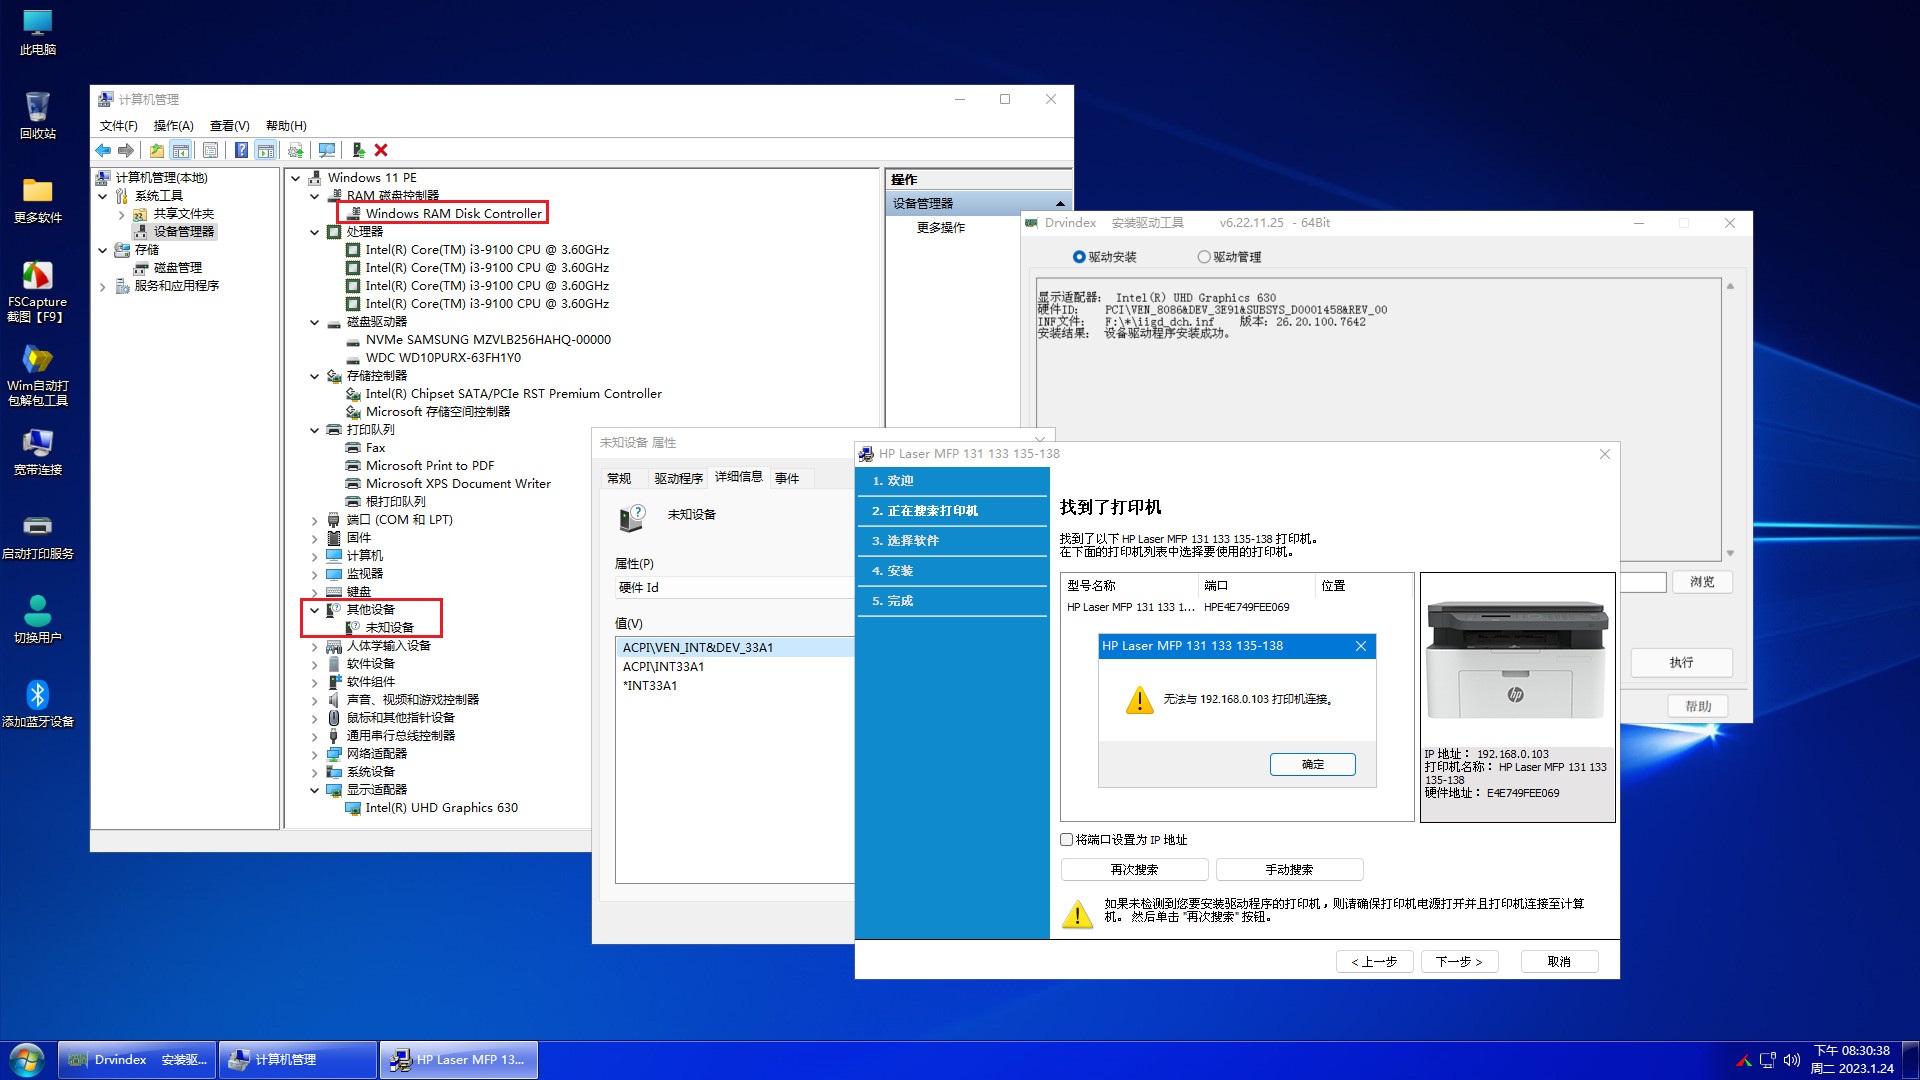
Task: Check the 将端口设置为 IP 地址 checkbox
Action: click(x=1067, y=840)
